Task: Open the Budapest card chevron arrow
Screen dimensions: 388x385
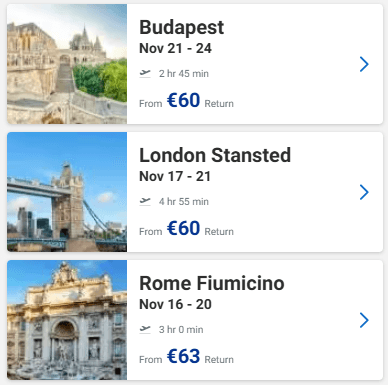Action: point(364,64)
